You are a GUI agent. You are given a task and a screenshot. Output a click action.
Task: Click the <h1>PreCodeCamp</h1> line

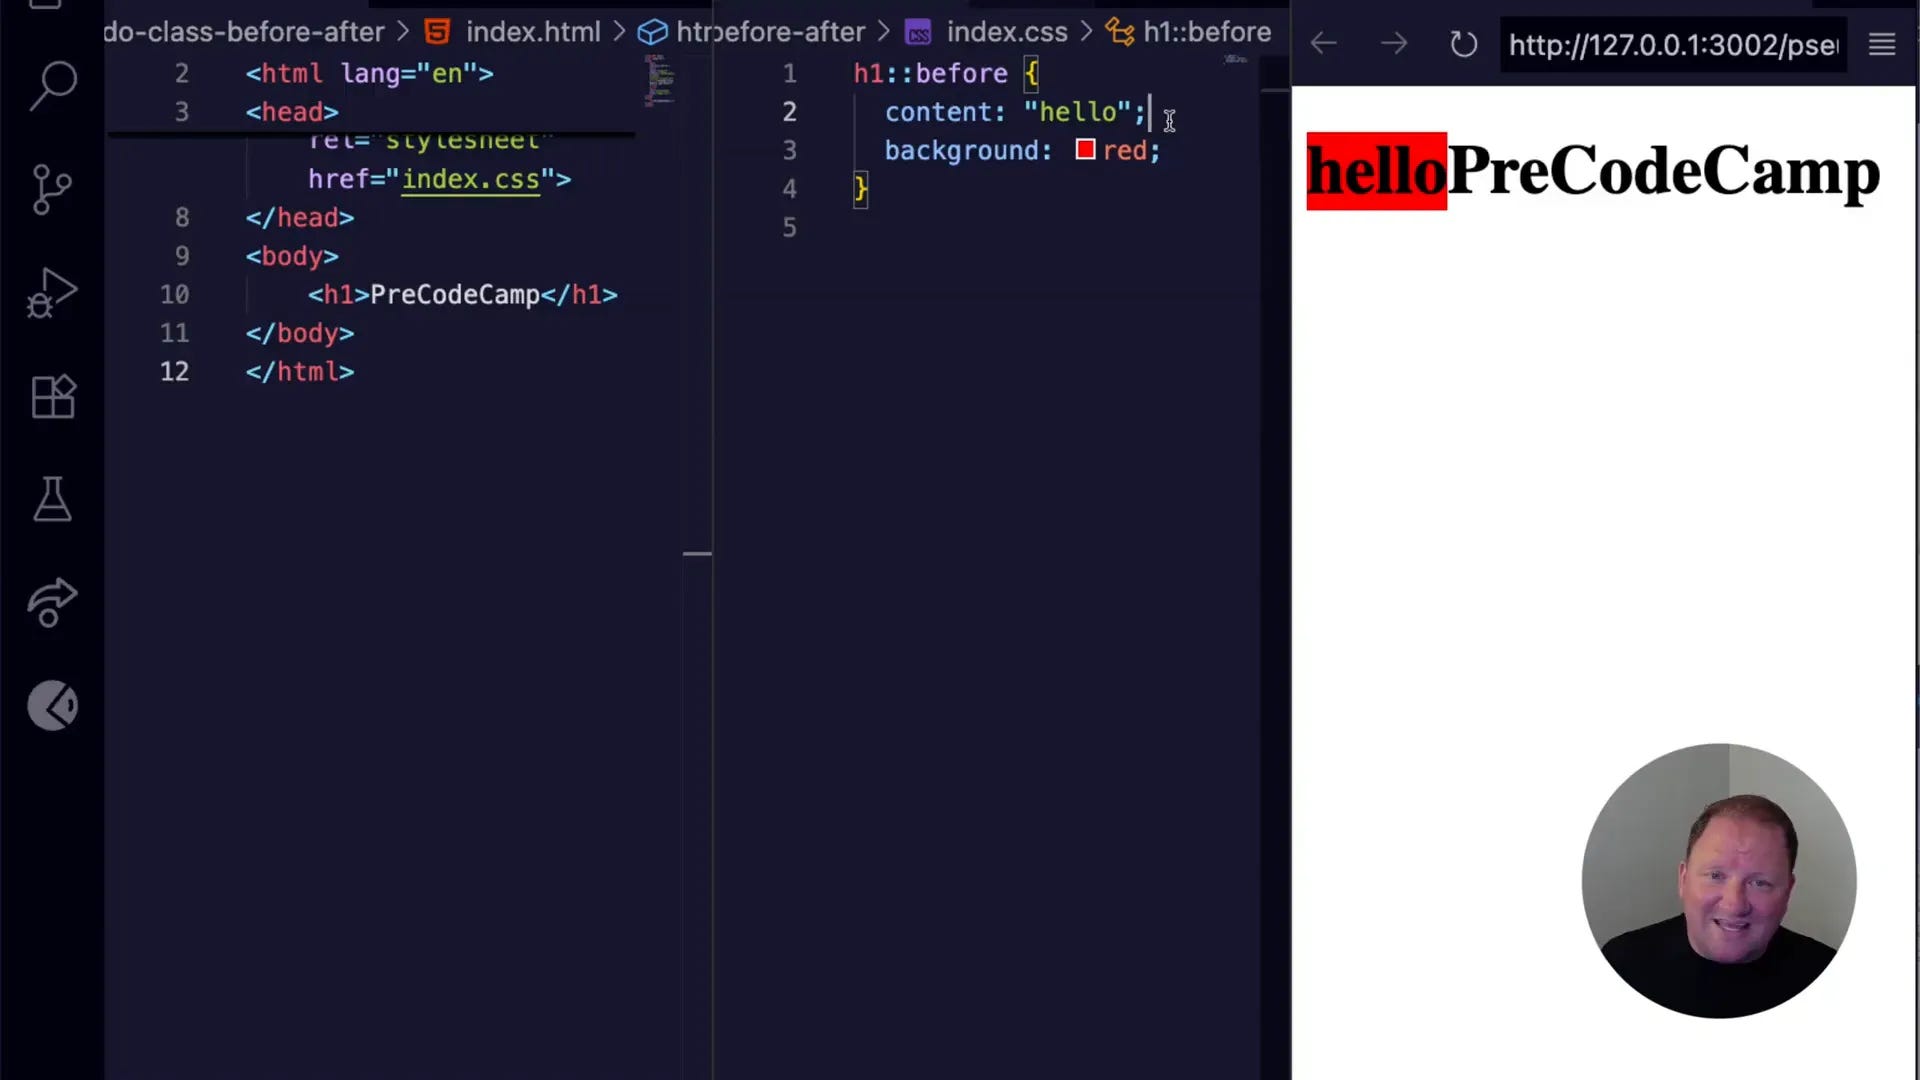(x=463, y=295)
